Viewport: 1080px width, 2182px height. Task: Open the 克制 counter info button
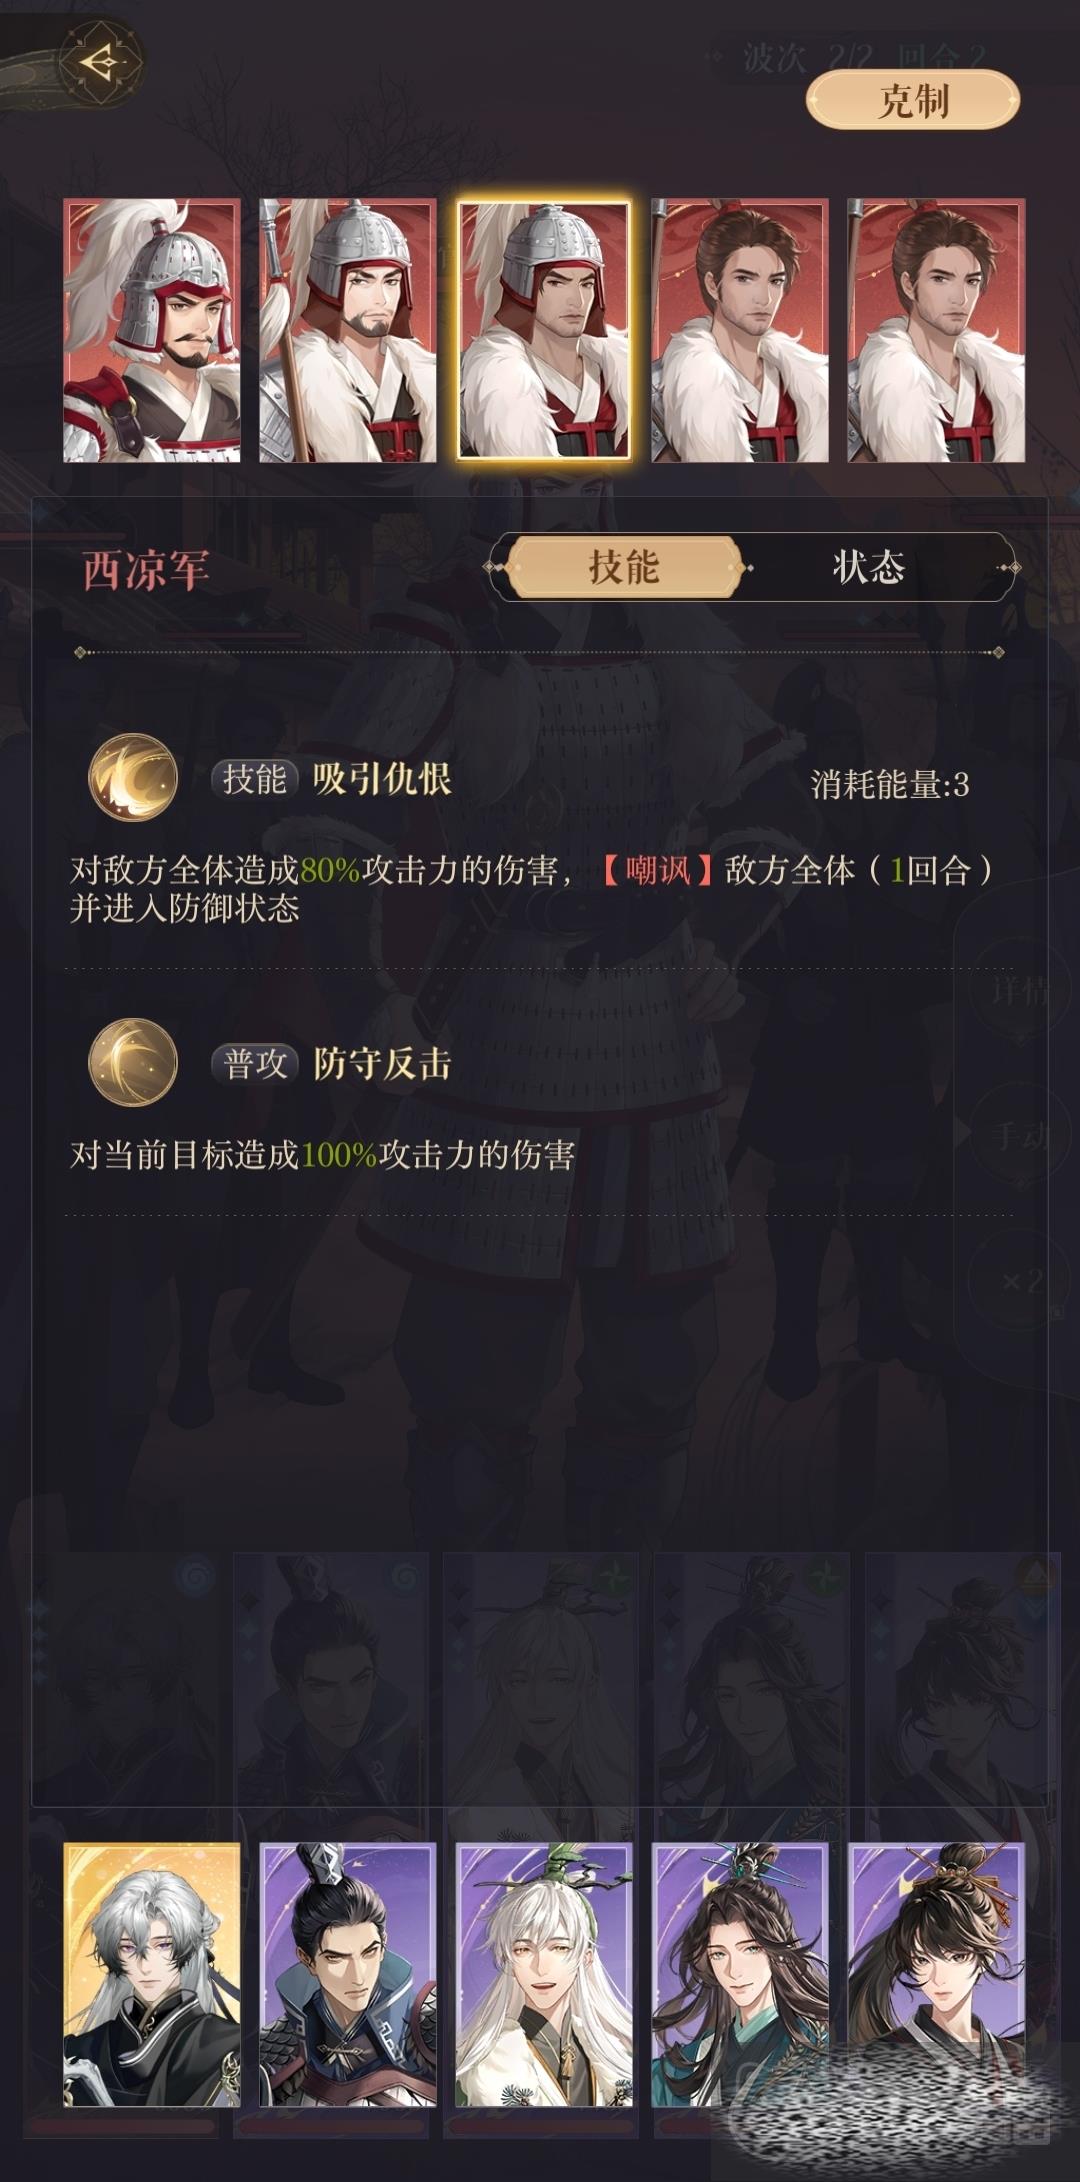click(913, 100)
